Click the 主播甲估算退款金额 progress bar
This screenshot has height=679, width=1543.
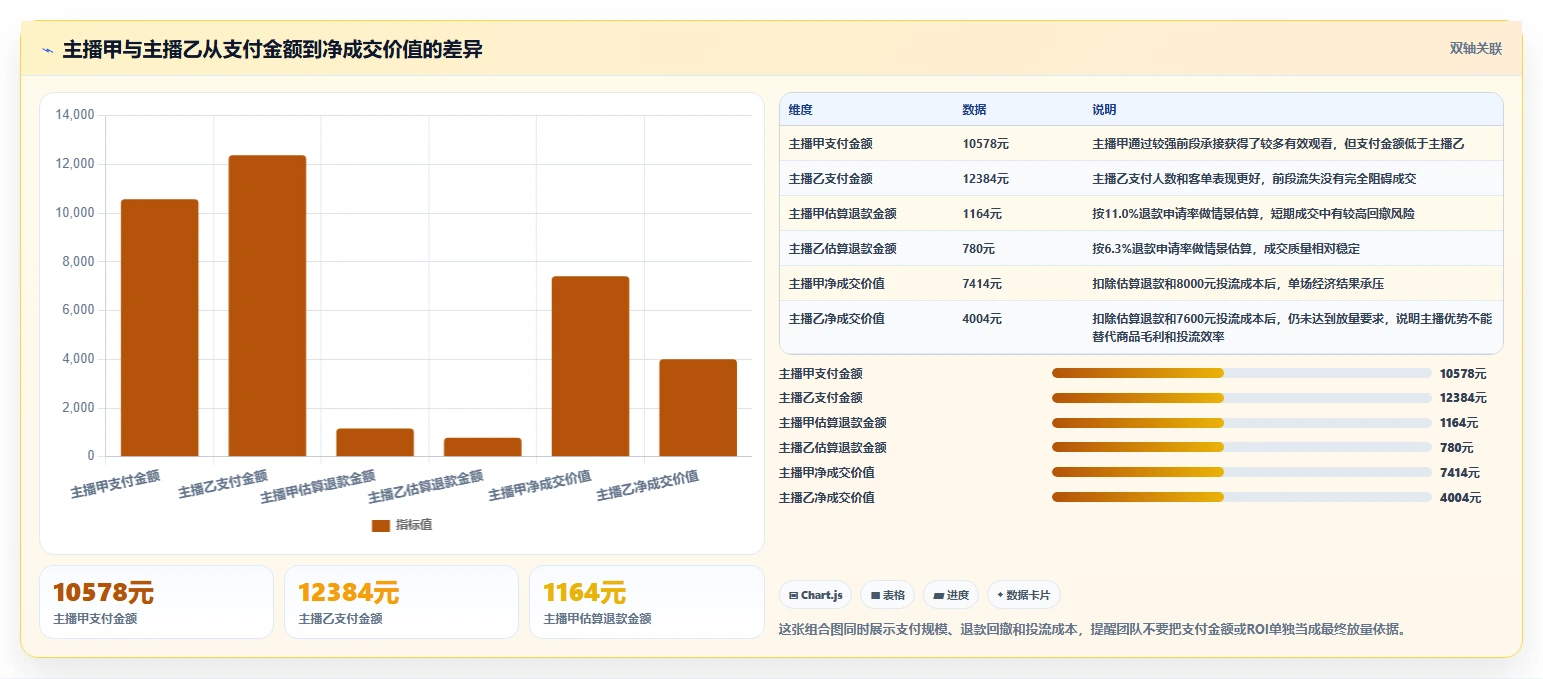(x=1242, y=423)
